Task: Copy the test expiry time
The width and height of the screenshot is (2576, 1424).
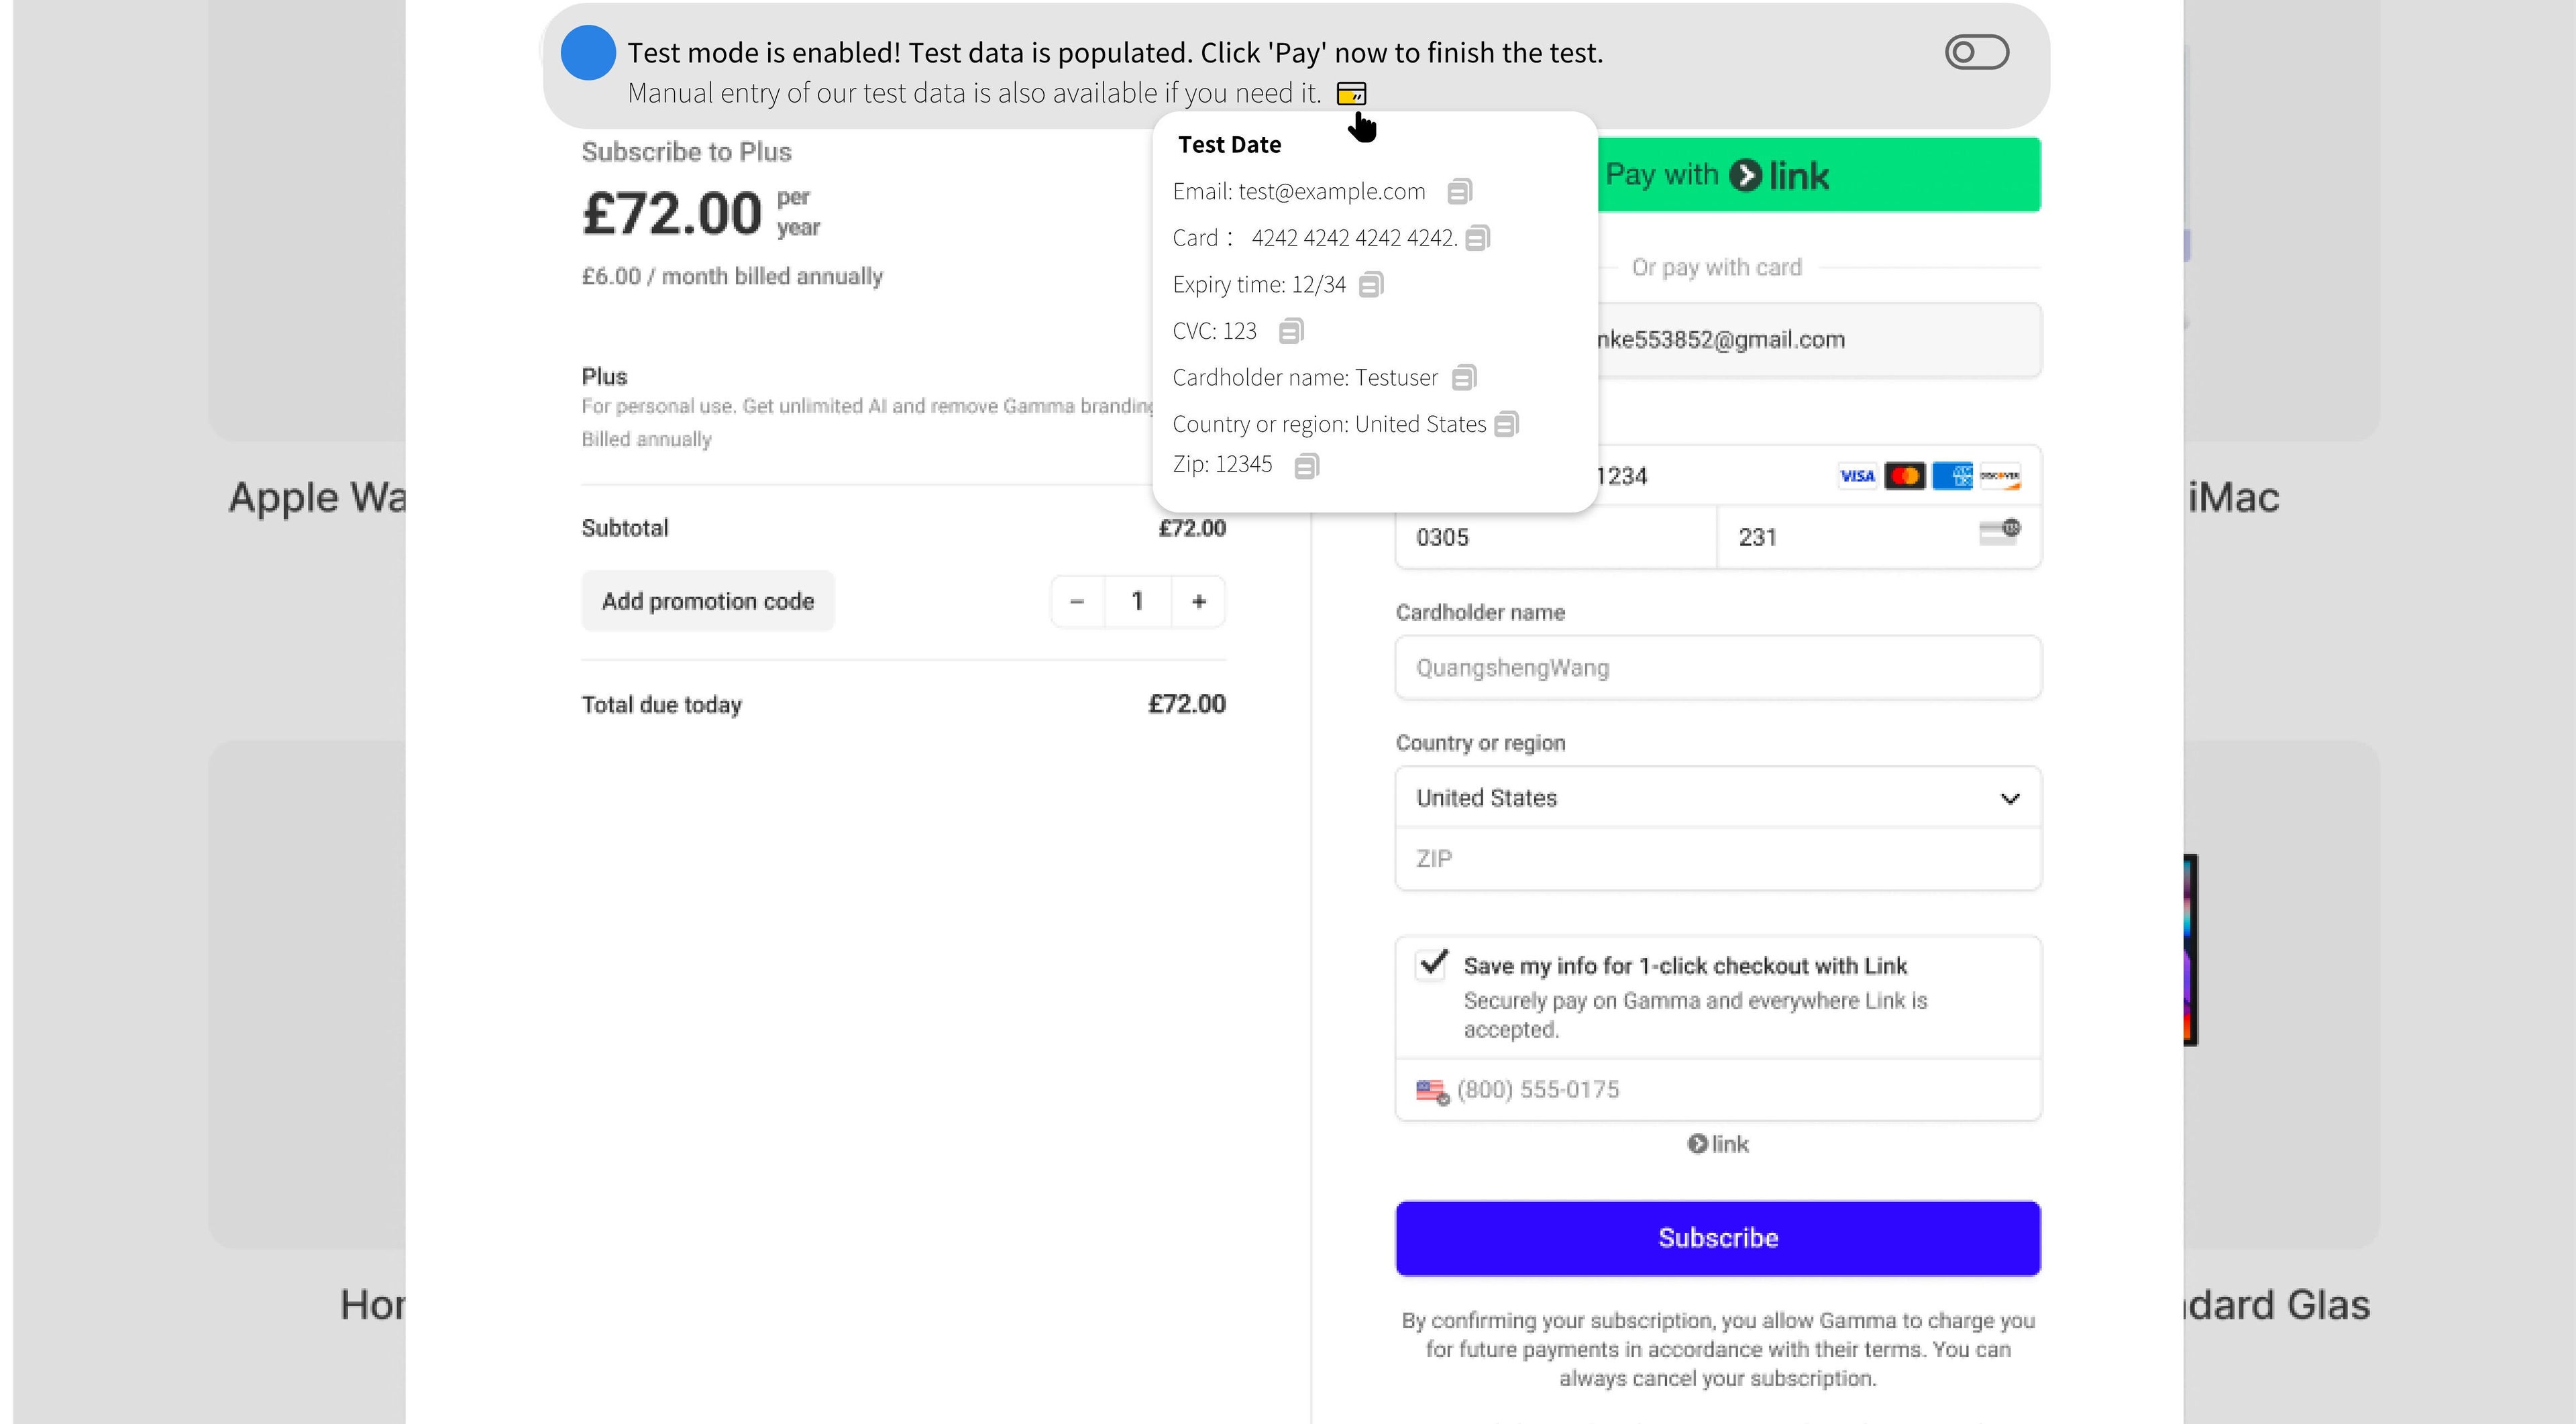Action: click(x=1371, y=285)
